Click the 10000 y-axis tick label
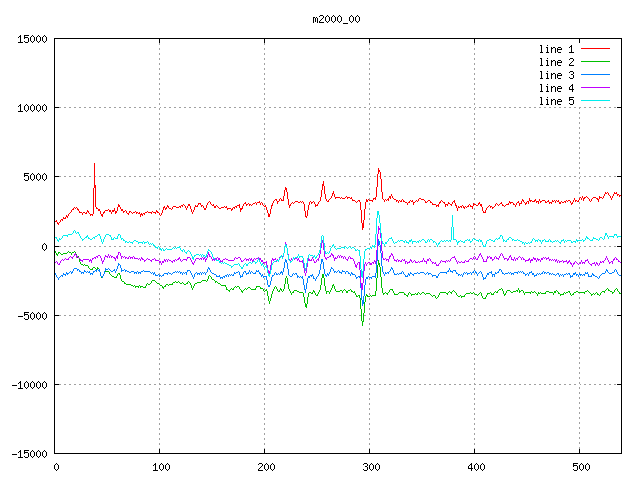640x480 pixels. pos(32,108)
